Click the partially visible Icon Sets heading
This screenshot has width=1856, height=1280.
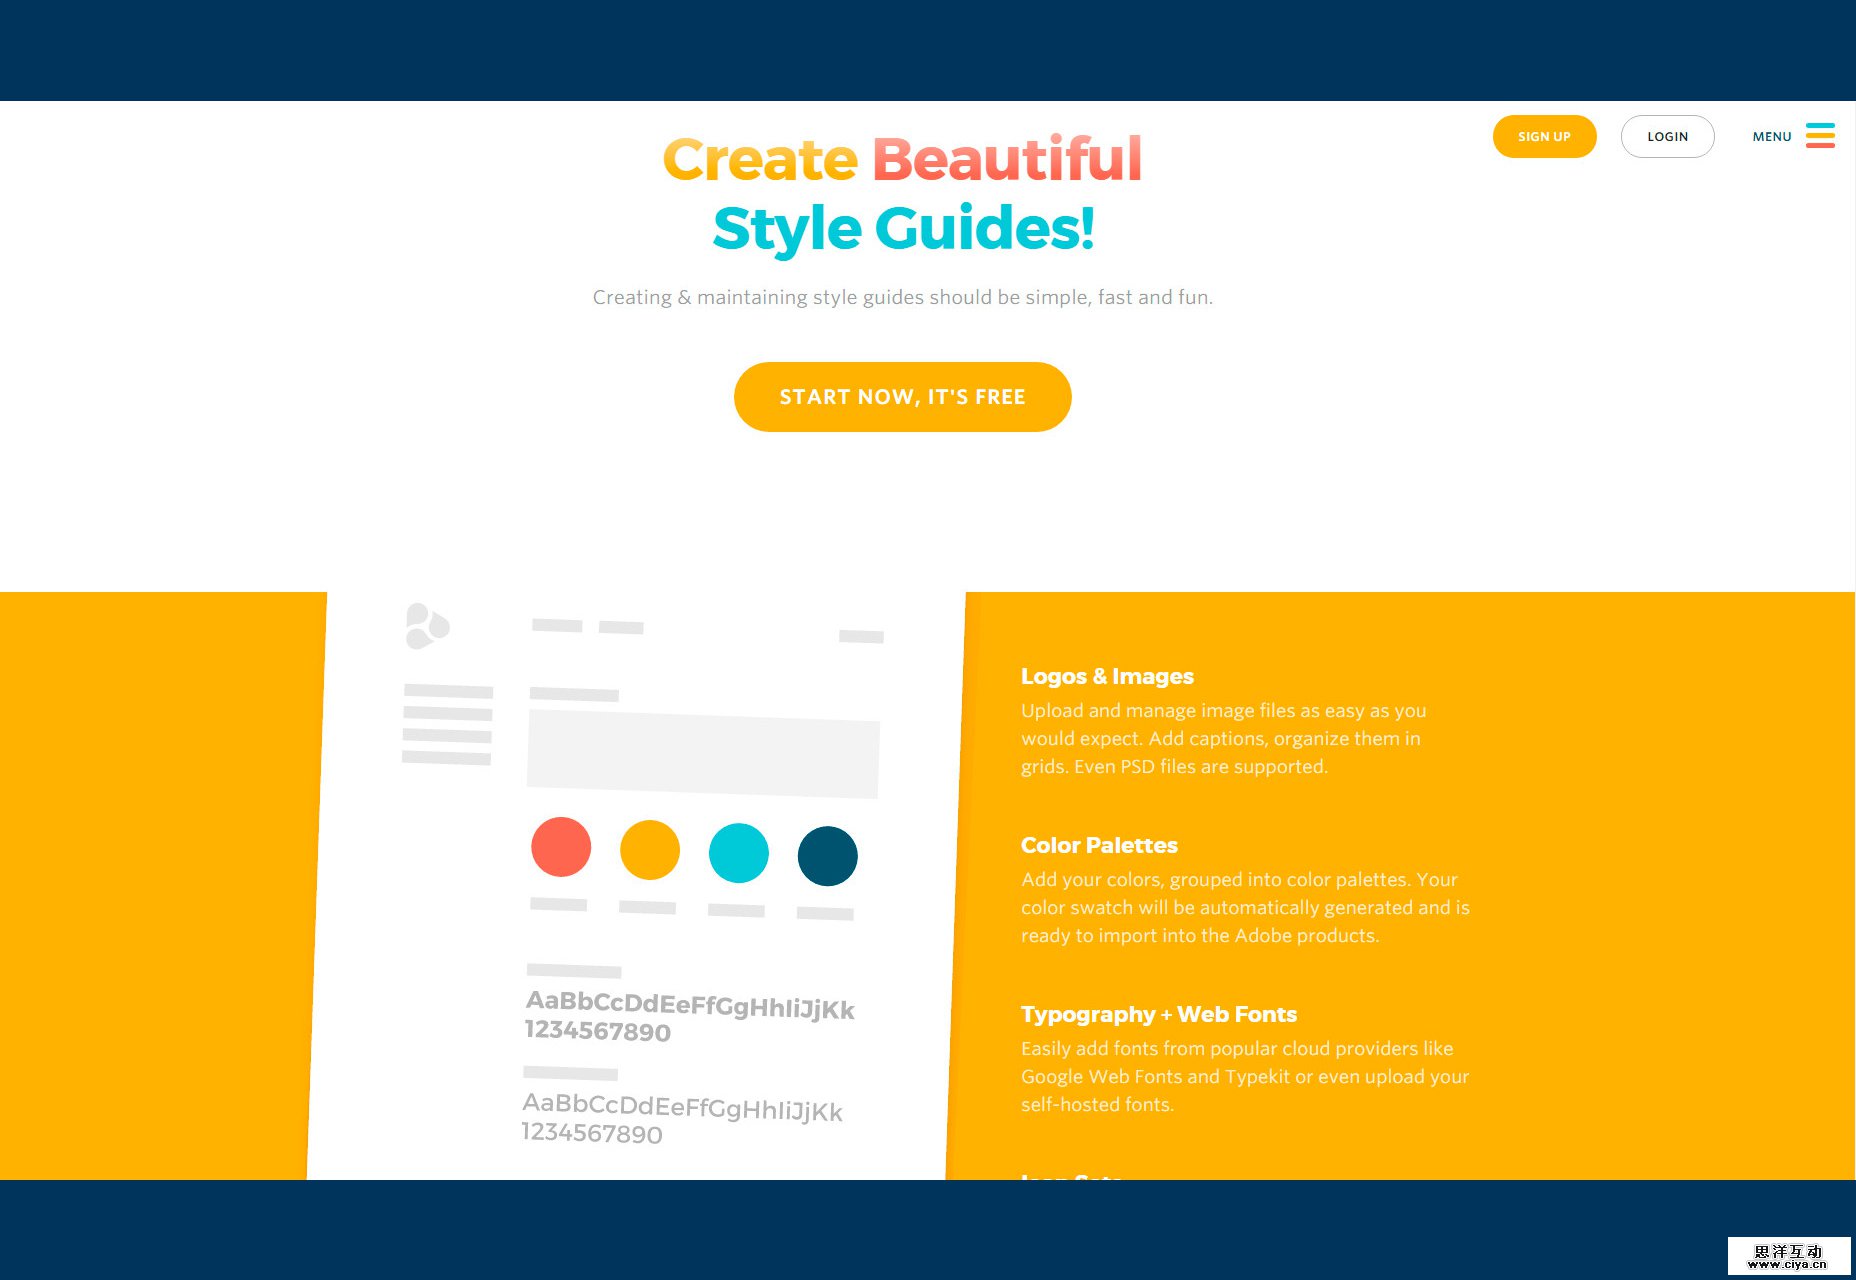[x=1070, y=1178]
